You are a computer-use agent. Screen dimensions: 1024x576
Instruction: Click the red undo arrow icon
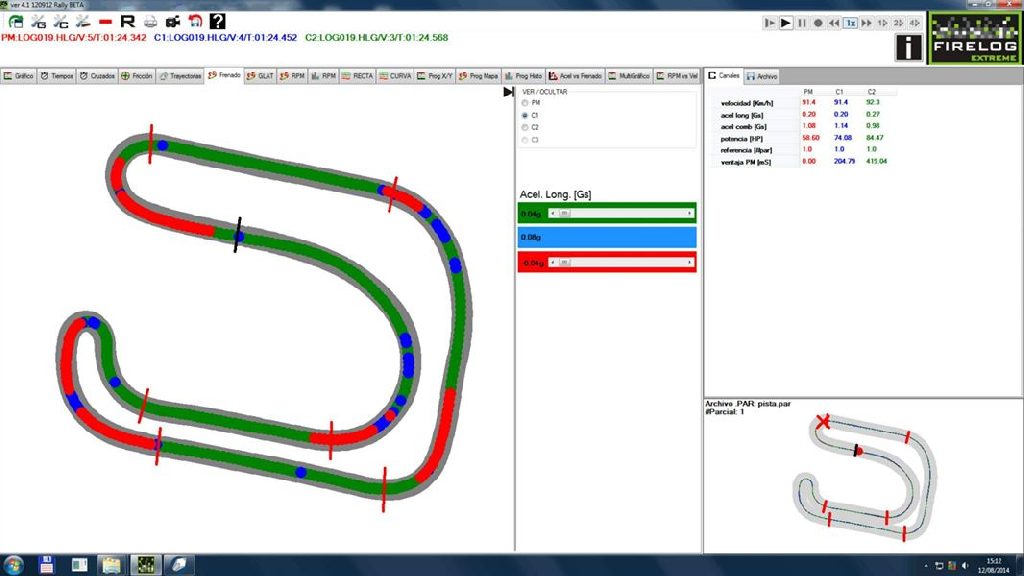click(x=195, y=22)
